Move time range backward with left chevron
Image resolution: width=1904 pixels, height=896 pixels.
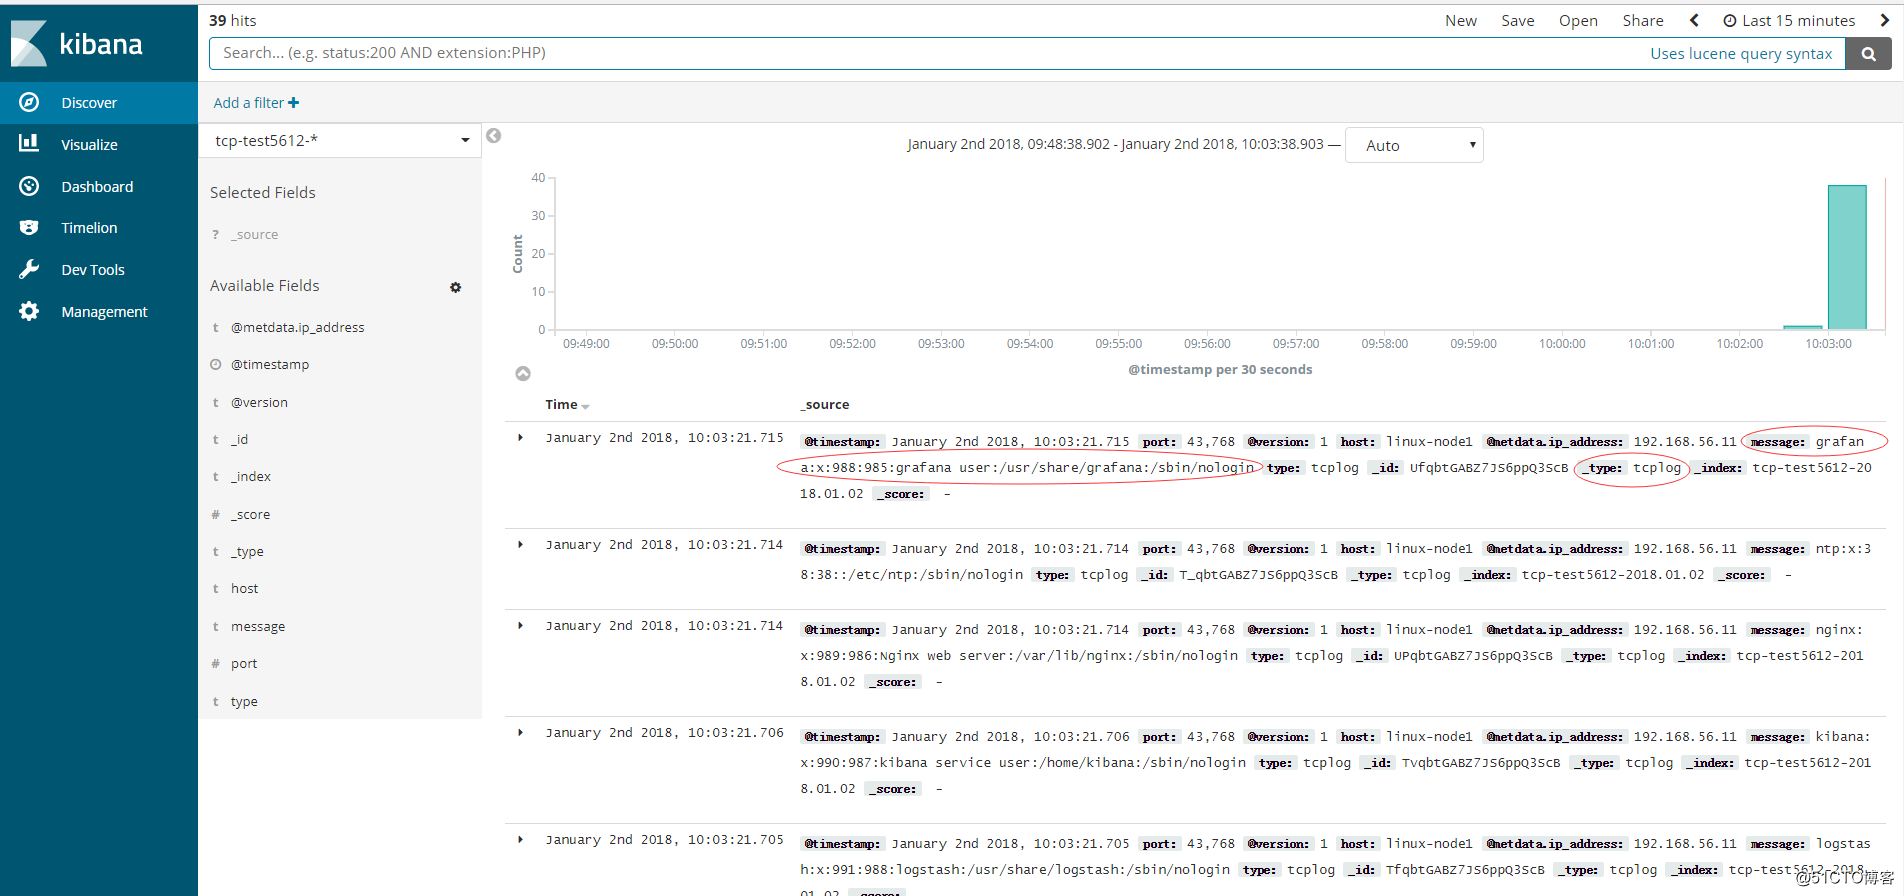pyautogui.click(x=1694, y=20)
